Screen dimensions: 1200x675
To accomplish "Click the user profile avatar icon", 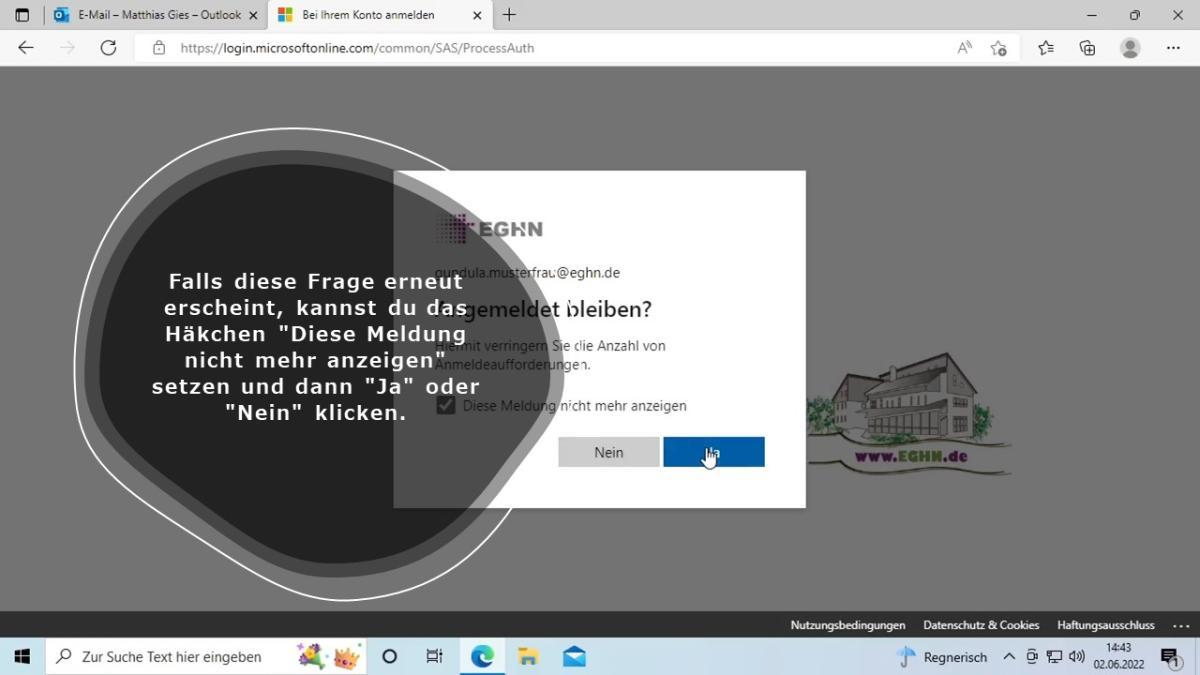I will pyautogui.click(x=1130, y=48).
